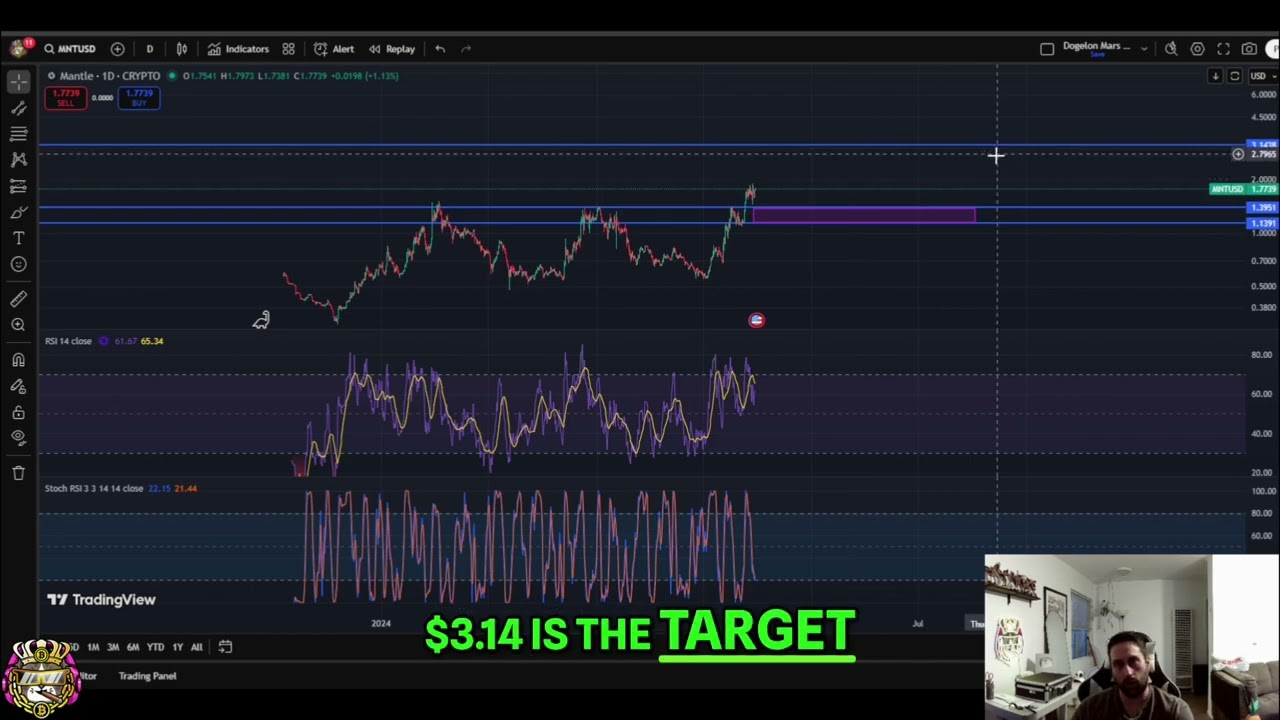Undo the last chart action
Screen dimensions: 1280x720
[440, 48]
